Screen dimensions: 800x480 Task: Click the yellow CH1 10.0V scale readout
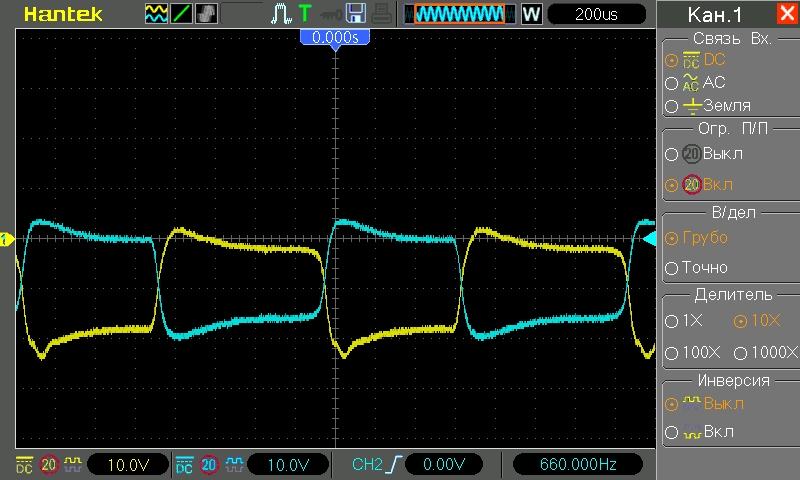click(127, 465)
